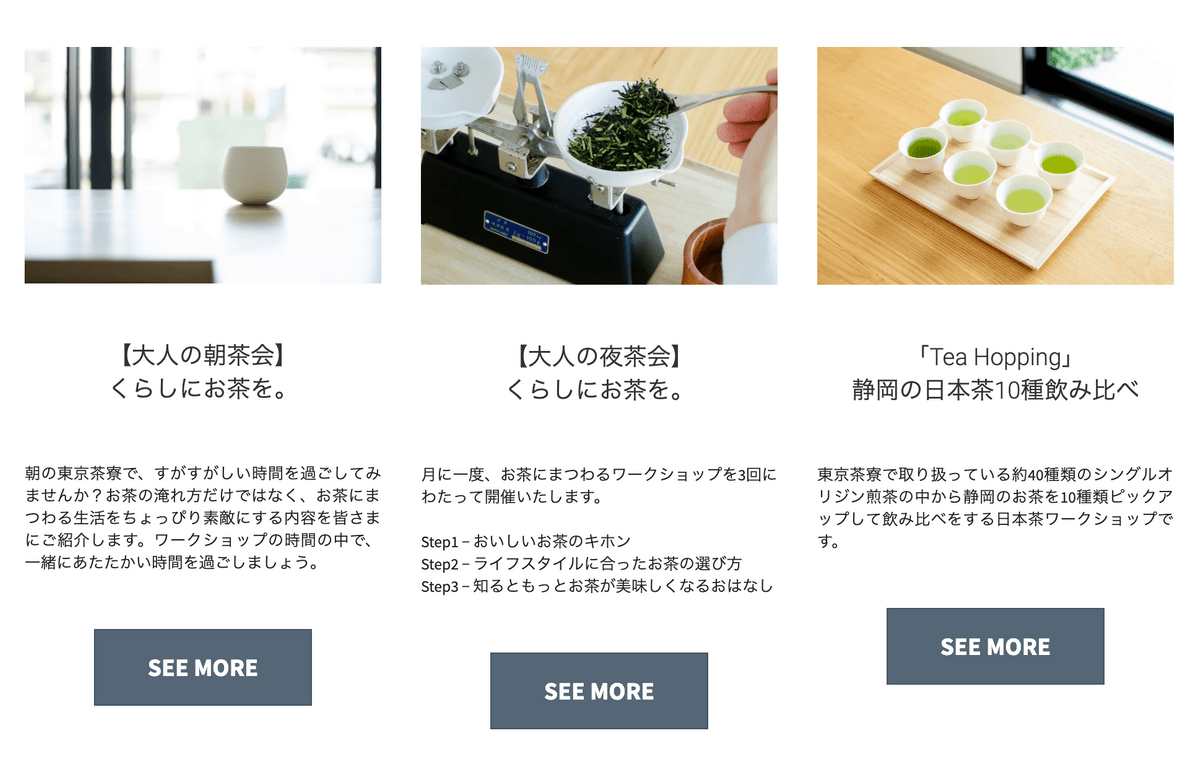
Task: Click SEE MORE under 大人の夜茶会
Action: pos(599,691)
